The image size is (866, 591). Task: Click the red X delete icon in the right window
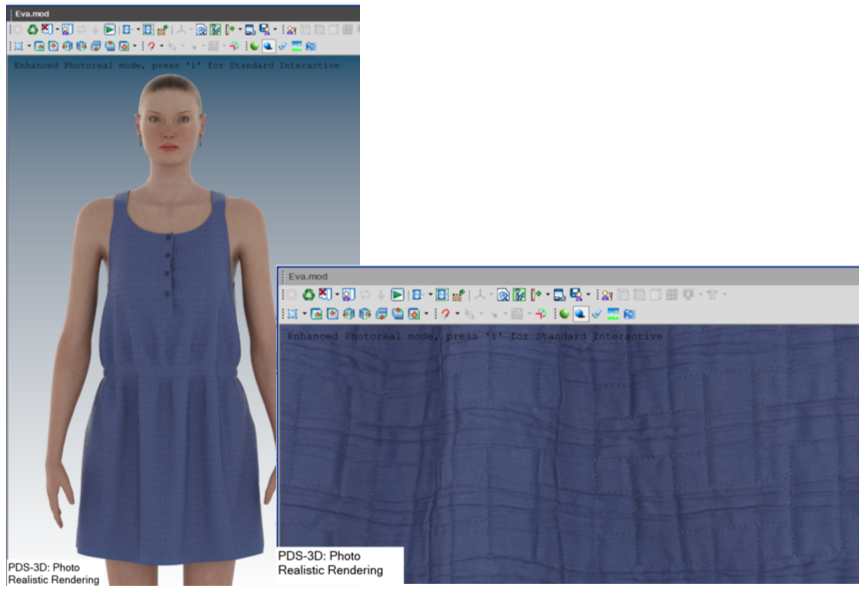click(325, 295)
